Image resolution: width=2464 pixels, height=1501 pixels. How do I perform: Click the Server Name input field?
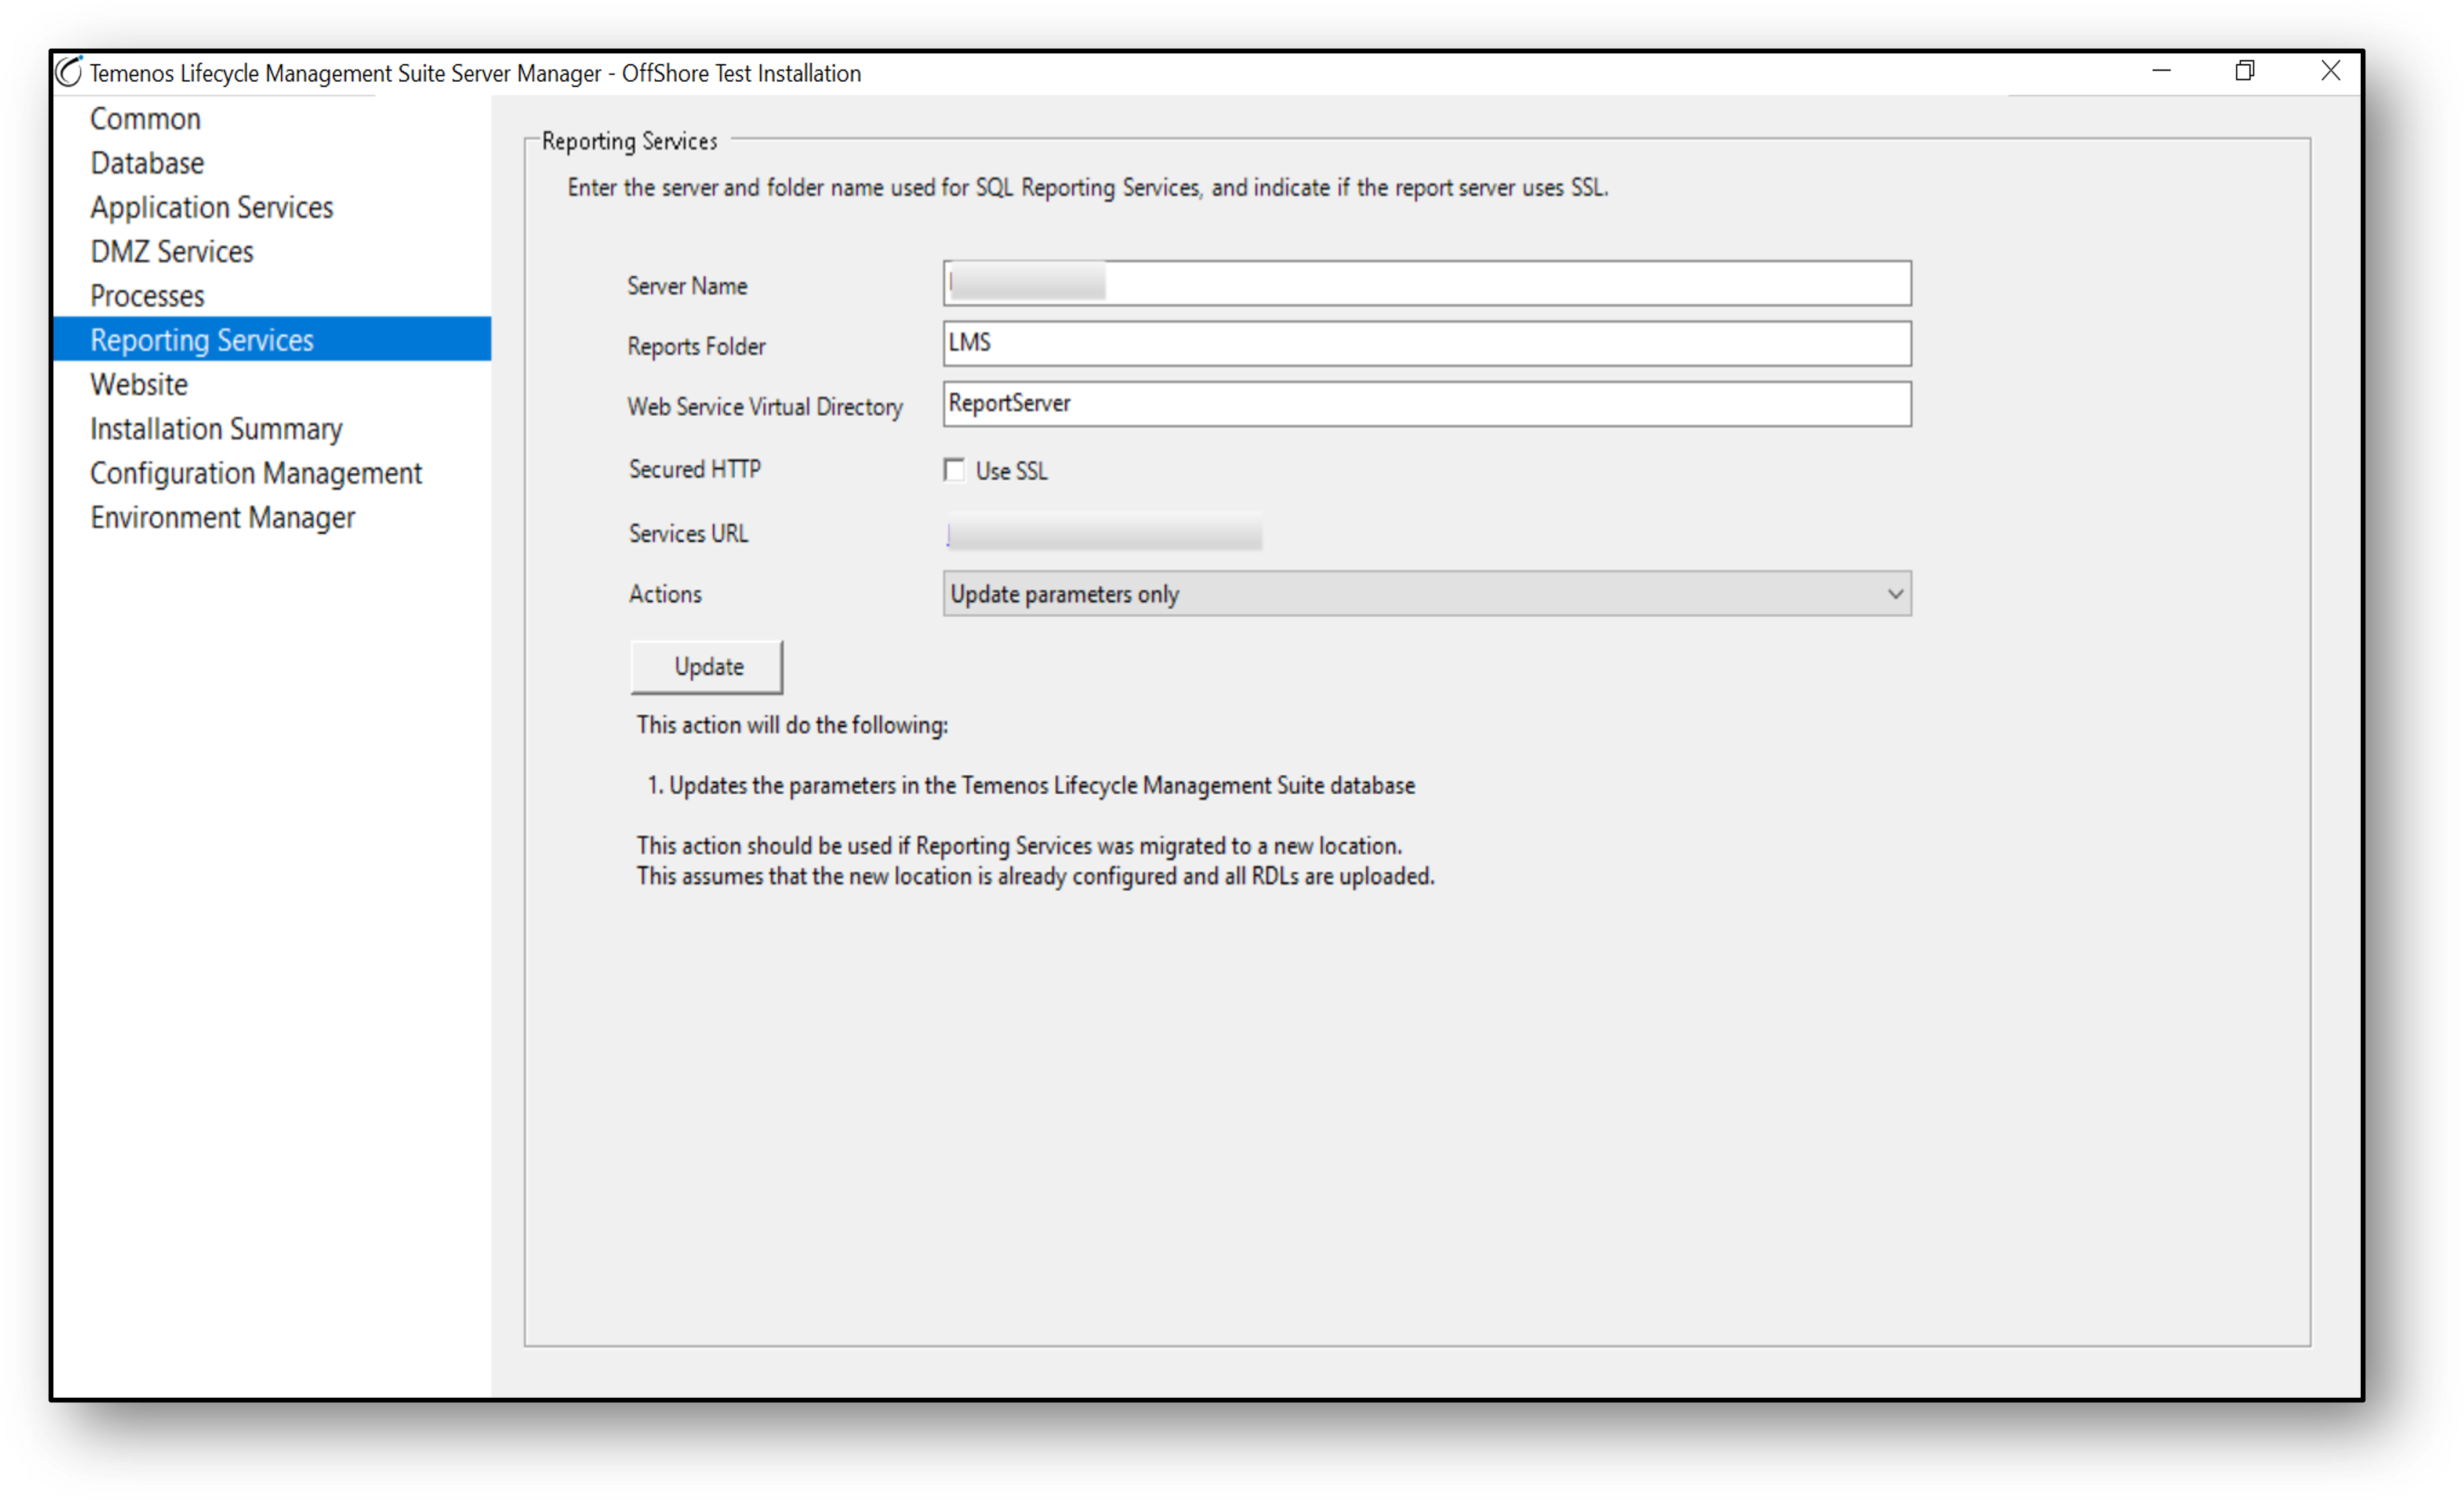1427,284
